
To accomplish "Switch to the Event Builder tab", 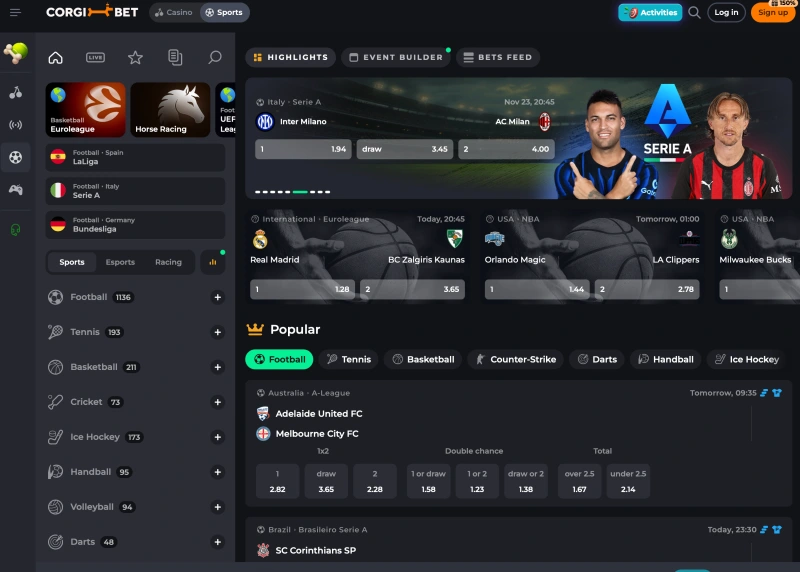I will pyautogui.click(x=396, y=57).
